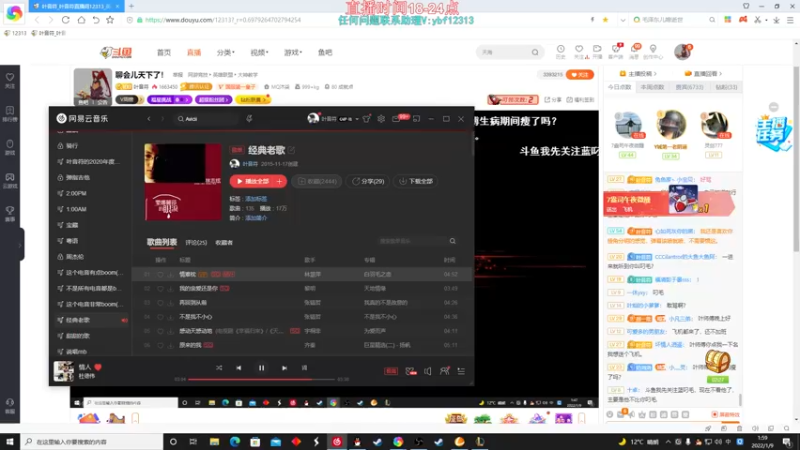Open 首页 in Douyu navigation
This screenshot has width=800, height=450.
[164, 53]
